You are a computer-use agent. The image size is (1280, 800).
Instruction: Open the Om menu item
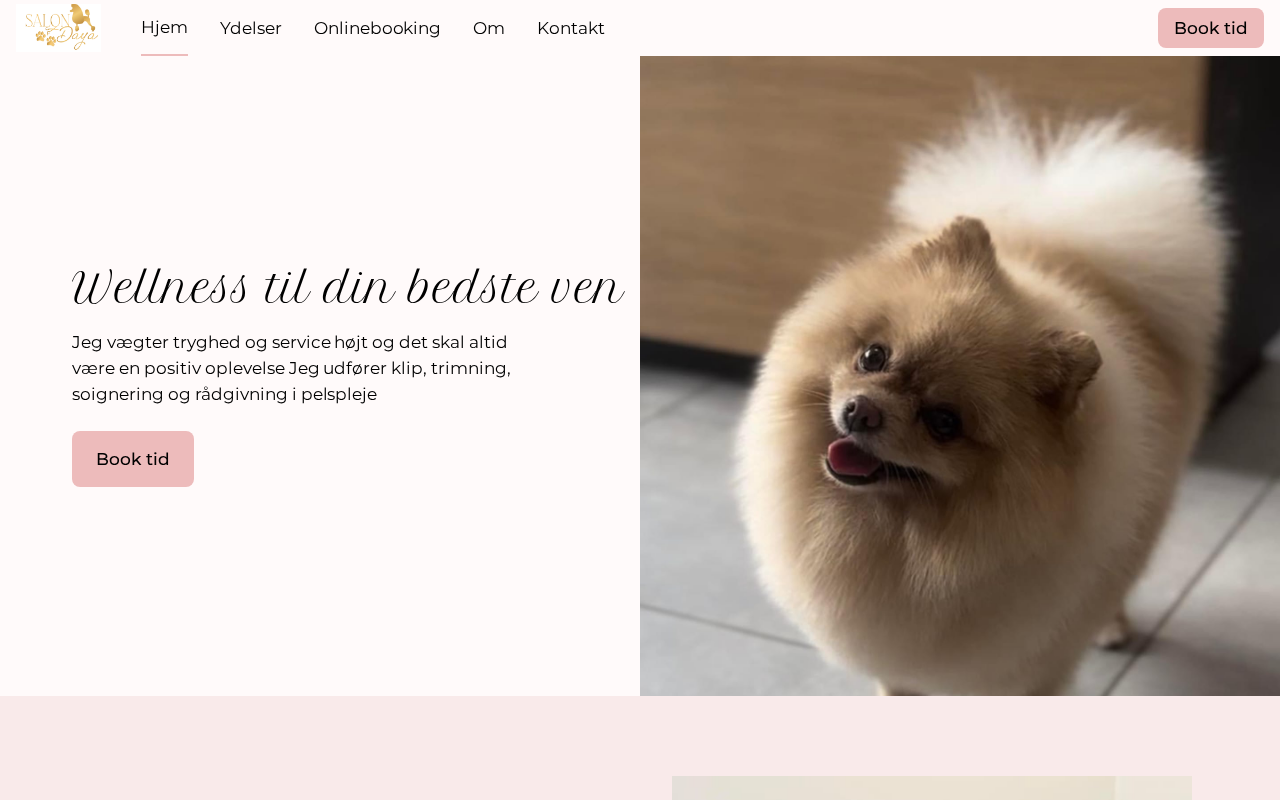tap(489, 28)
